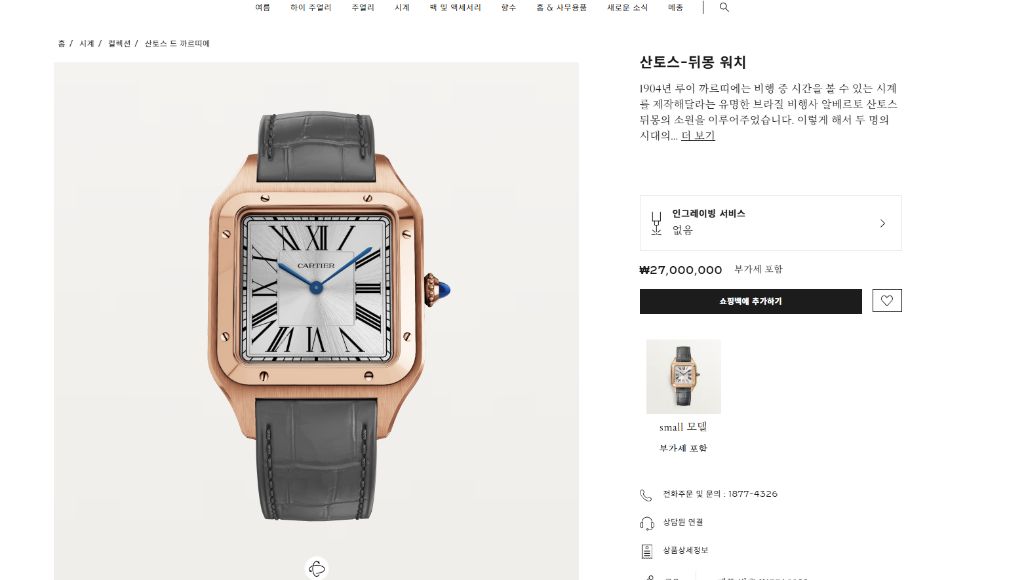Click the 상담원 연결 link
The image size is (1024, 580).
pyautogui.click(x=682, y=522)
